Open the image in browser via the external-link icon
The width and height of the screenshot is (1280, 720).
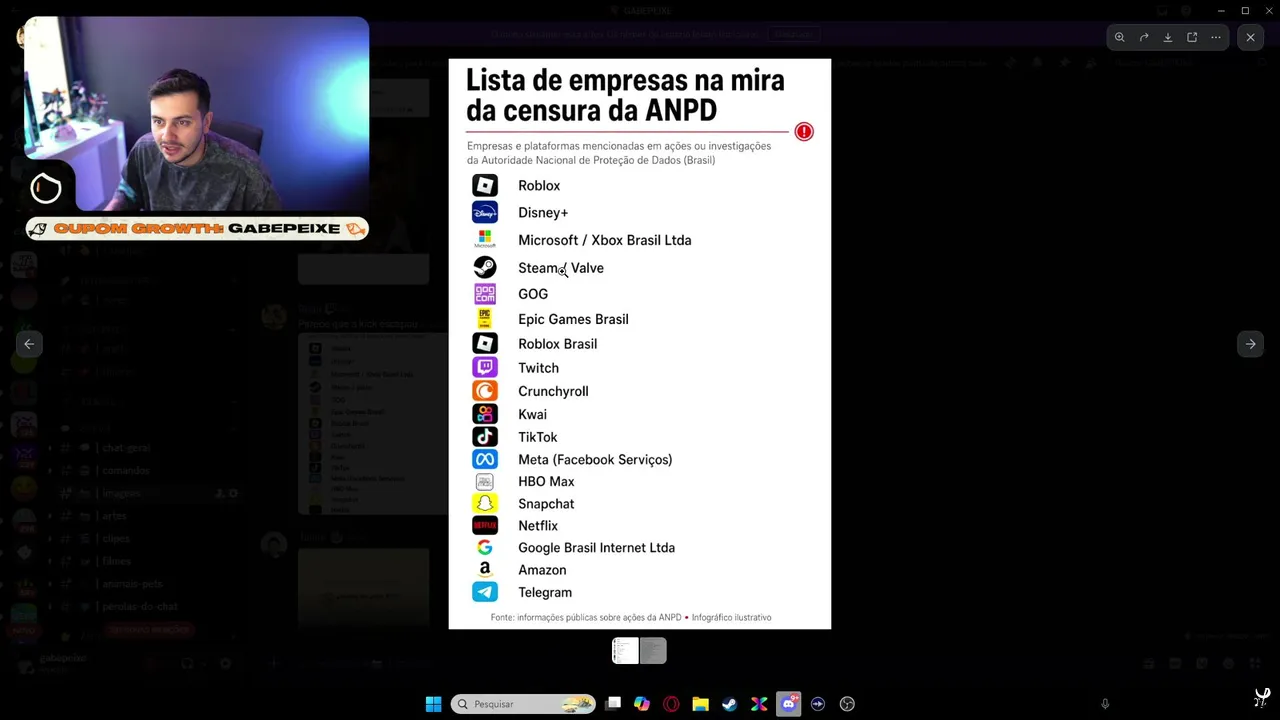[1192, 38]
